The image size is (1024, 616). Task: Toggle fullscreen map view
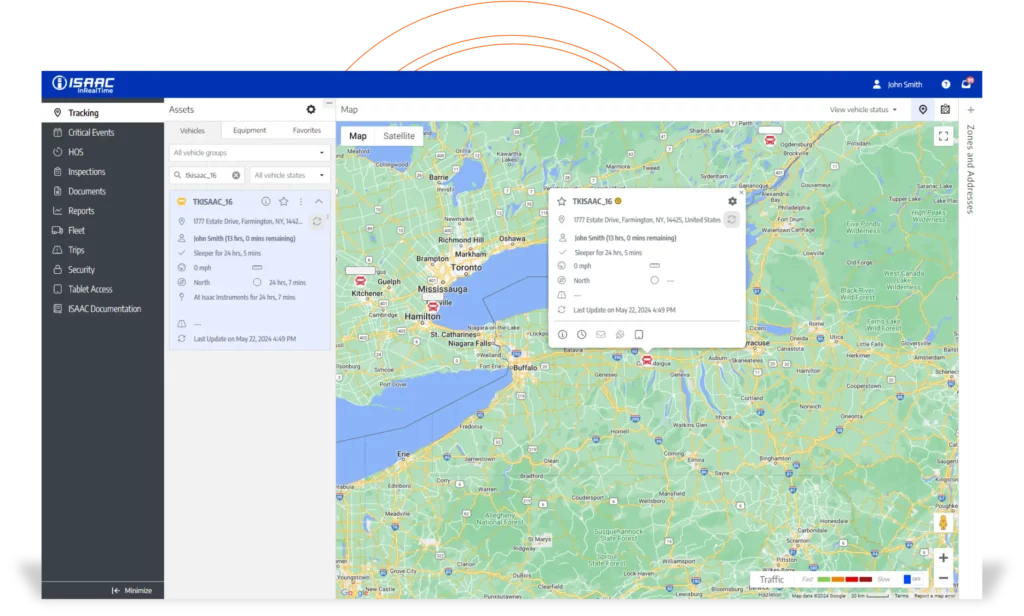coord(943,136)
